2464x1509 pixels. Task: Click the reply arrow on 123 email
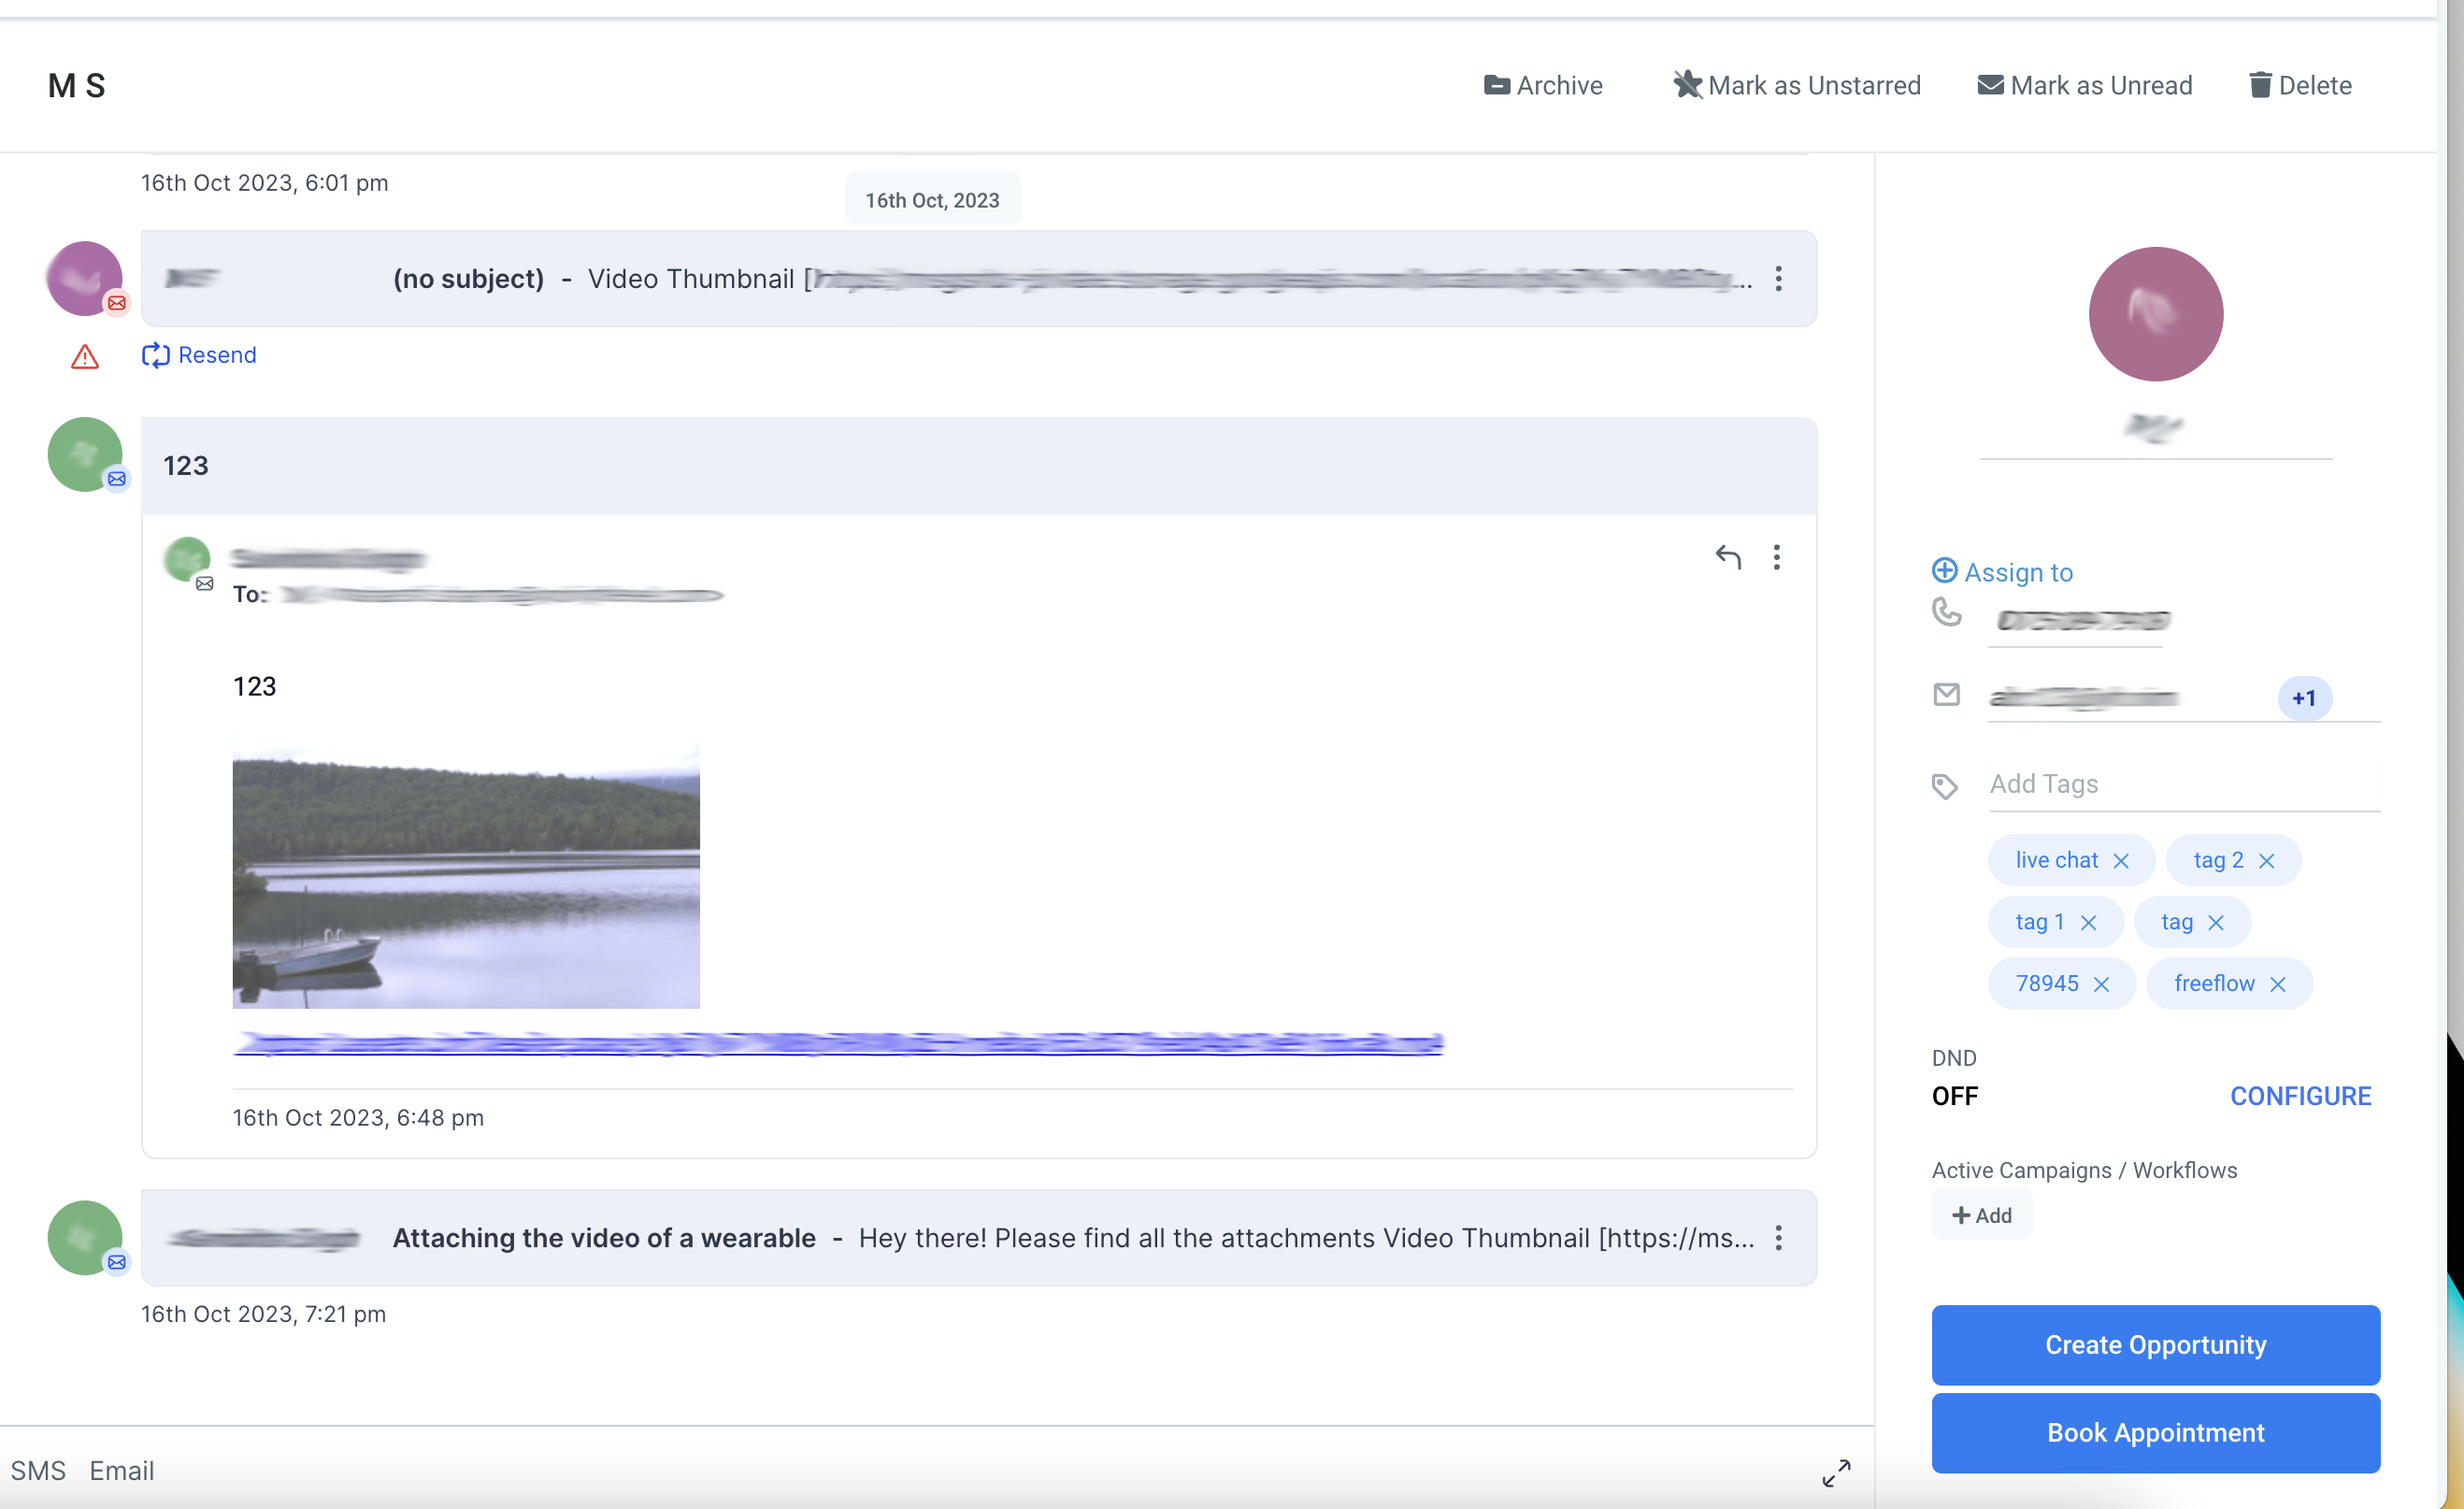pyautogui.click(x=1727, y=556)
